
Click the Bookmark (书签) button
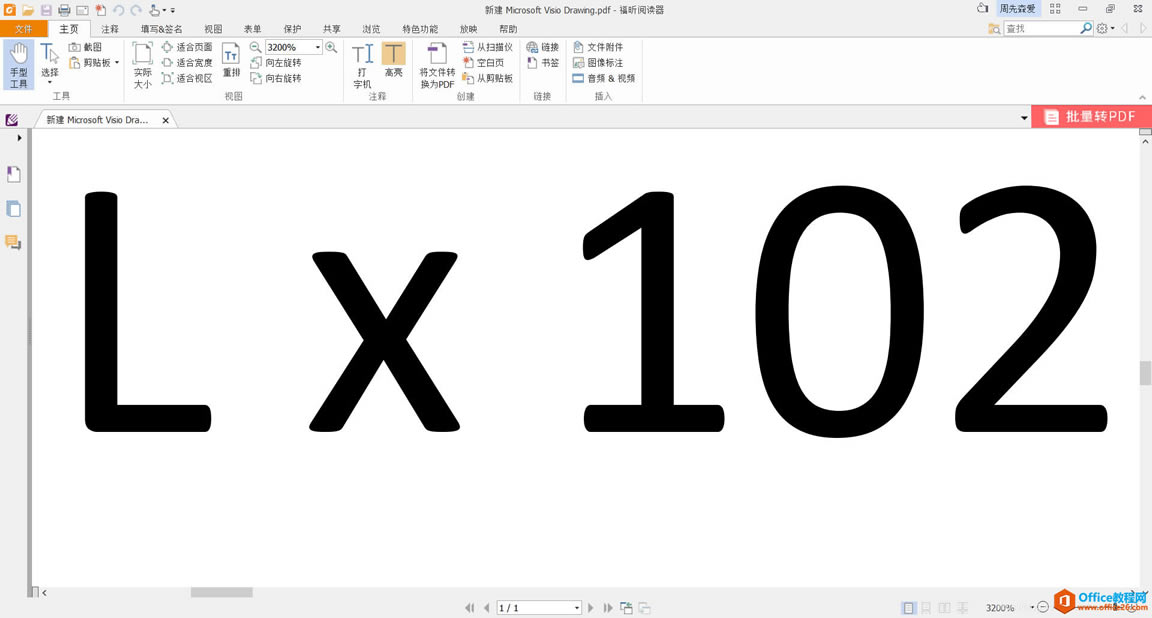543,63
